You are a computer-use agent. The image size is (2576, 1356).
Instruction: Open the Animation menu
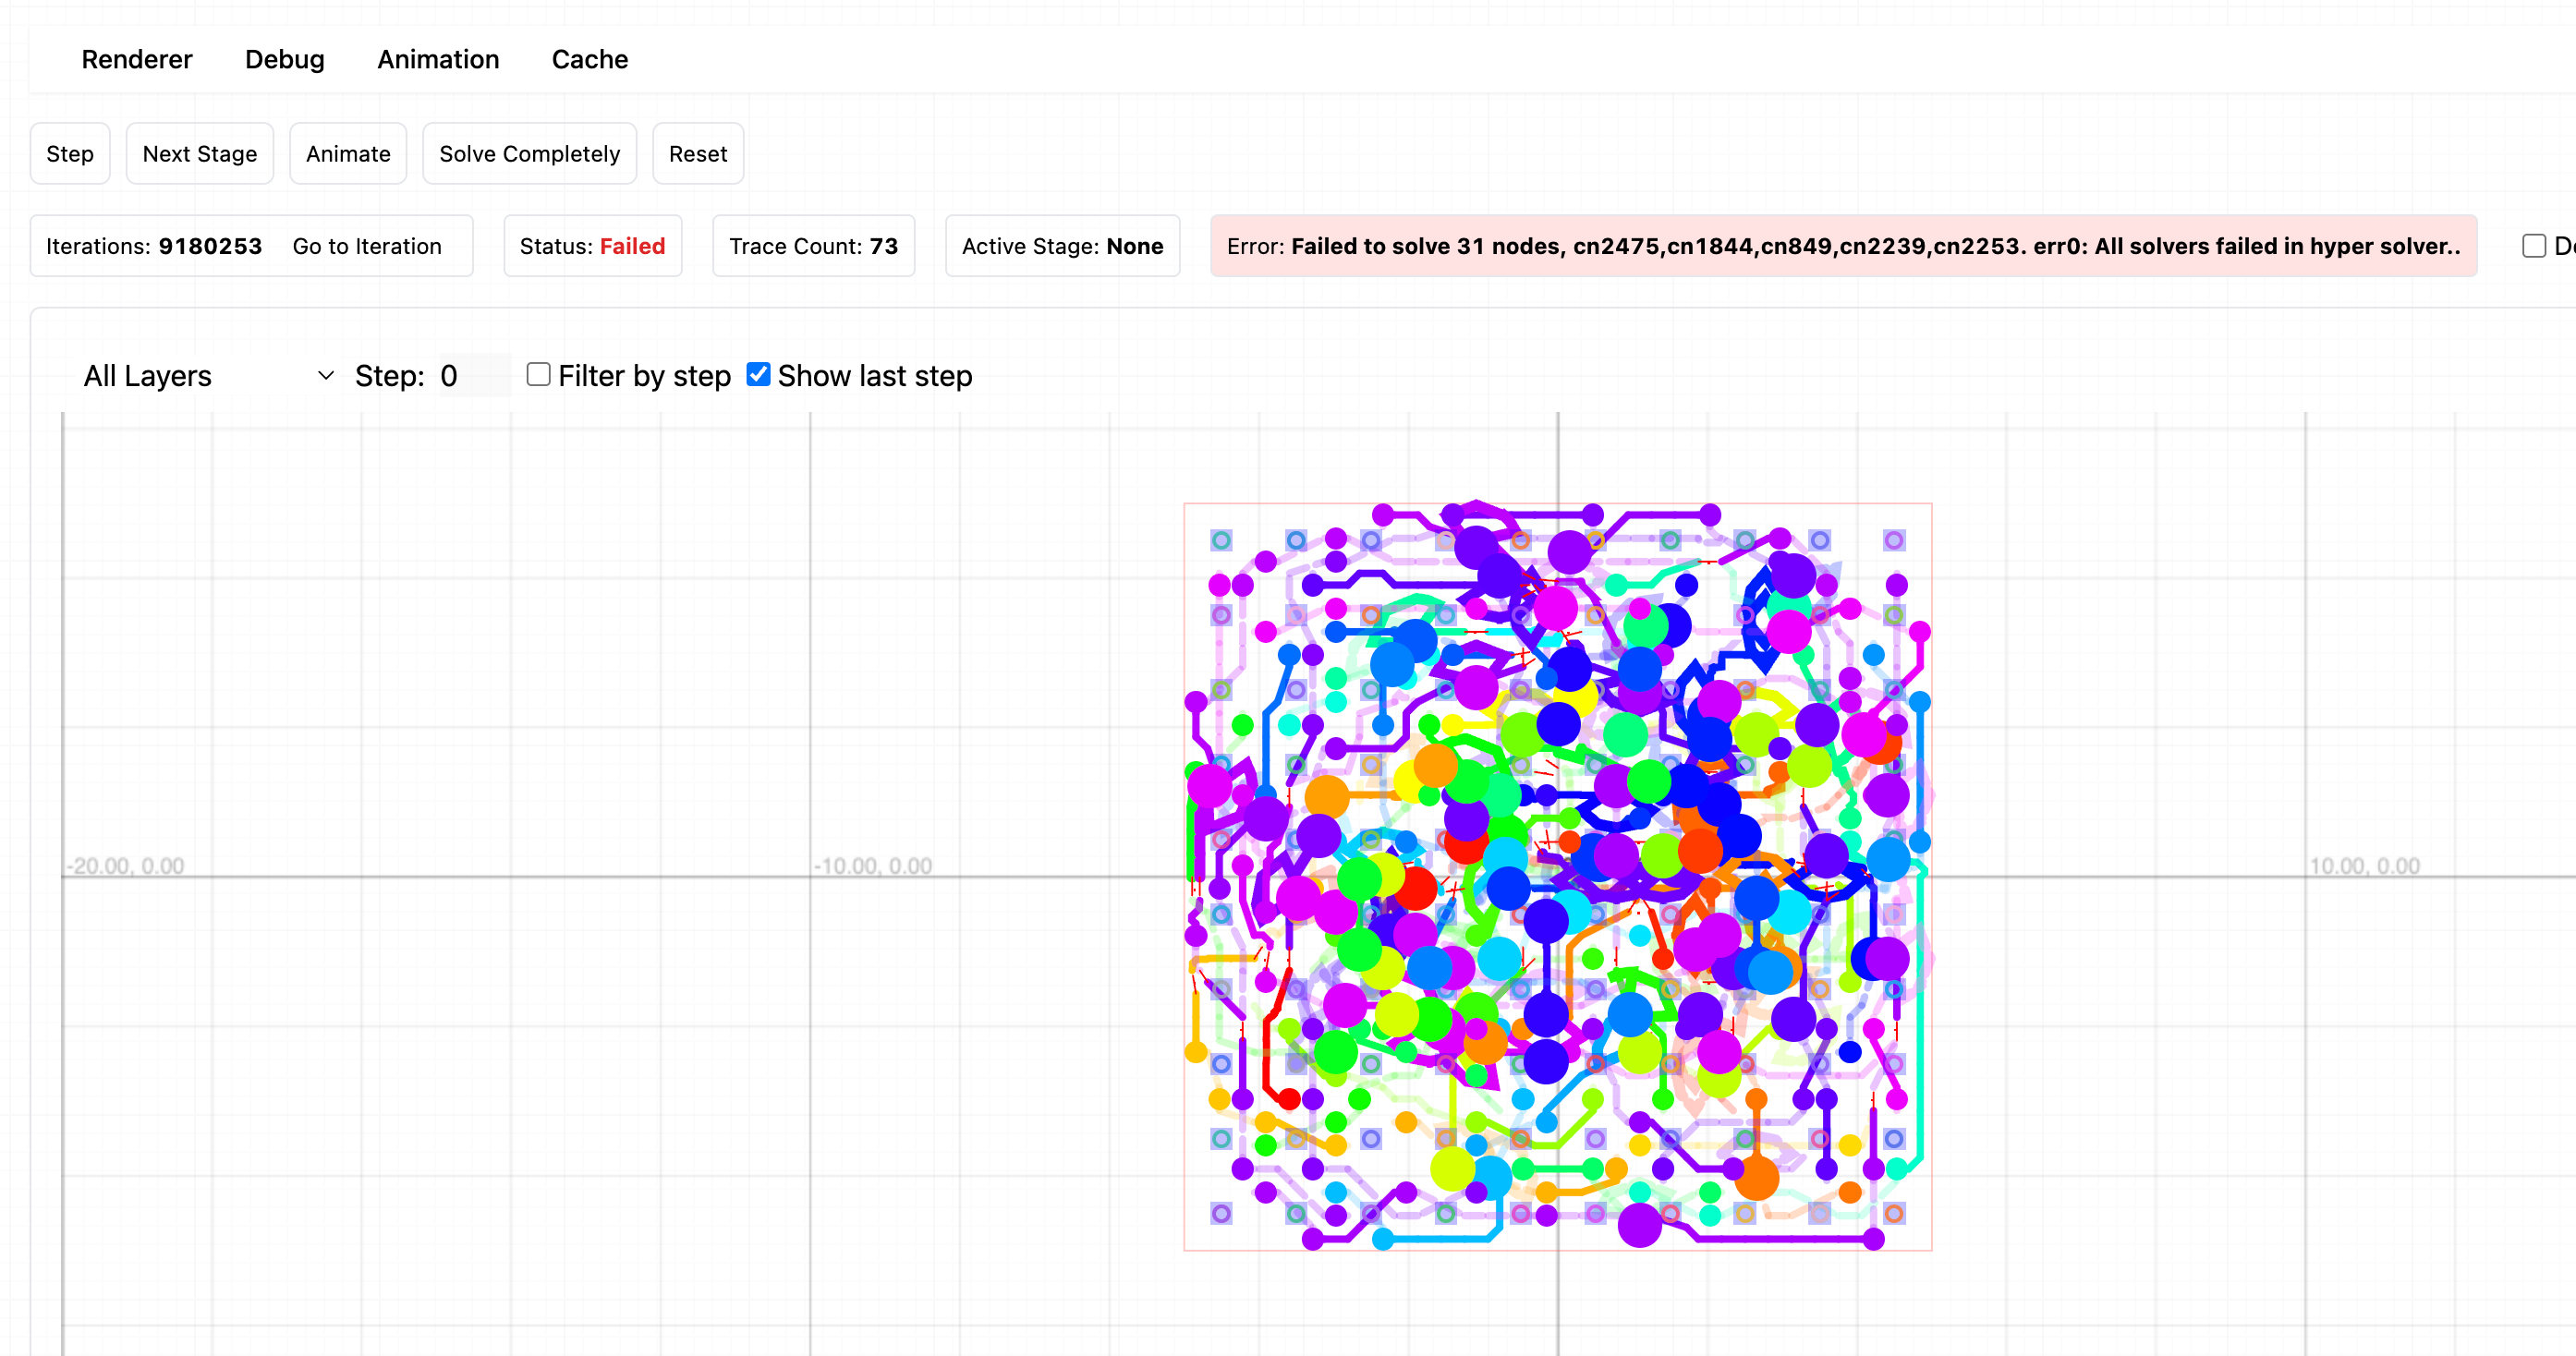click(438, 59)
